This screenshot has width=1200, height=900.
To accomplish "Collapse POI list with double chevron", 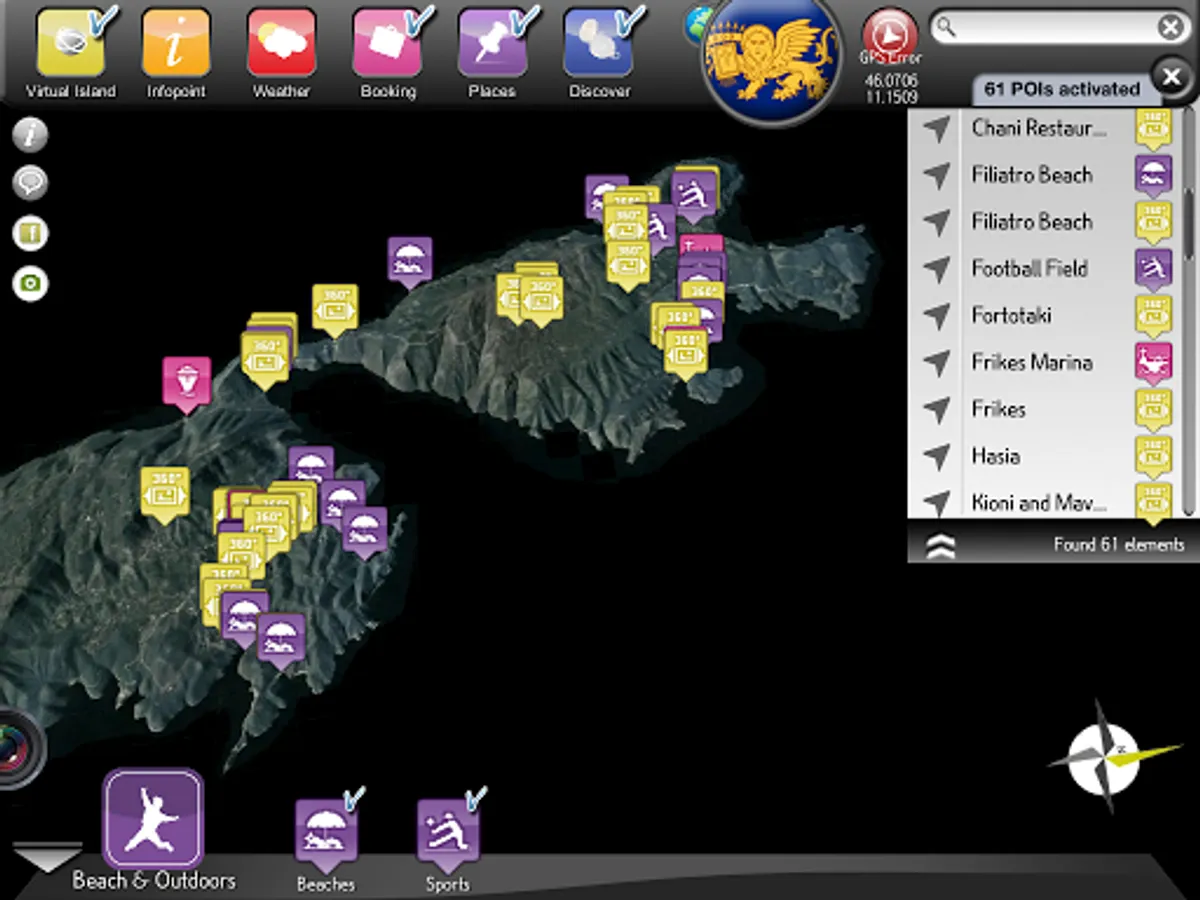I will click(941, 545).
